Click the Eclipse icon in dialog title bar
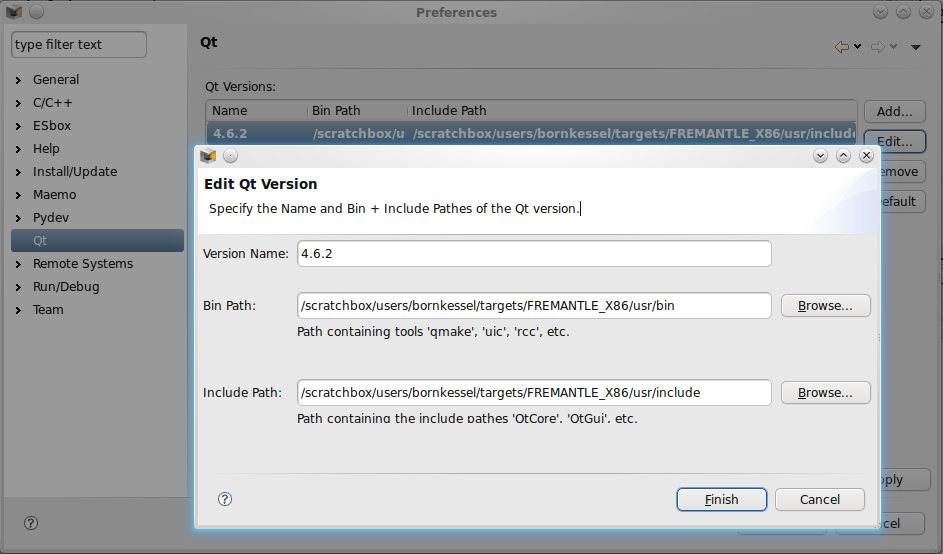 pyautogui.click(x=208, y=156)
